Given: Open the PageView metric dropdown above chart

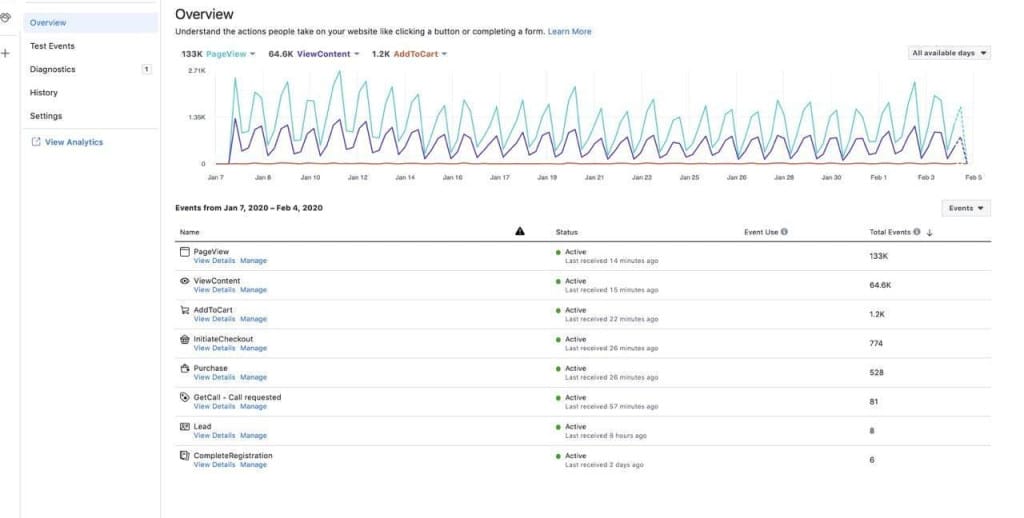Looking at the screenshot, I should click(x=252, y=54).
